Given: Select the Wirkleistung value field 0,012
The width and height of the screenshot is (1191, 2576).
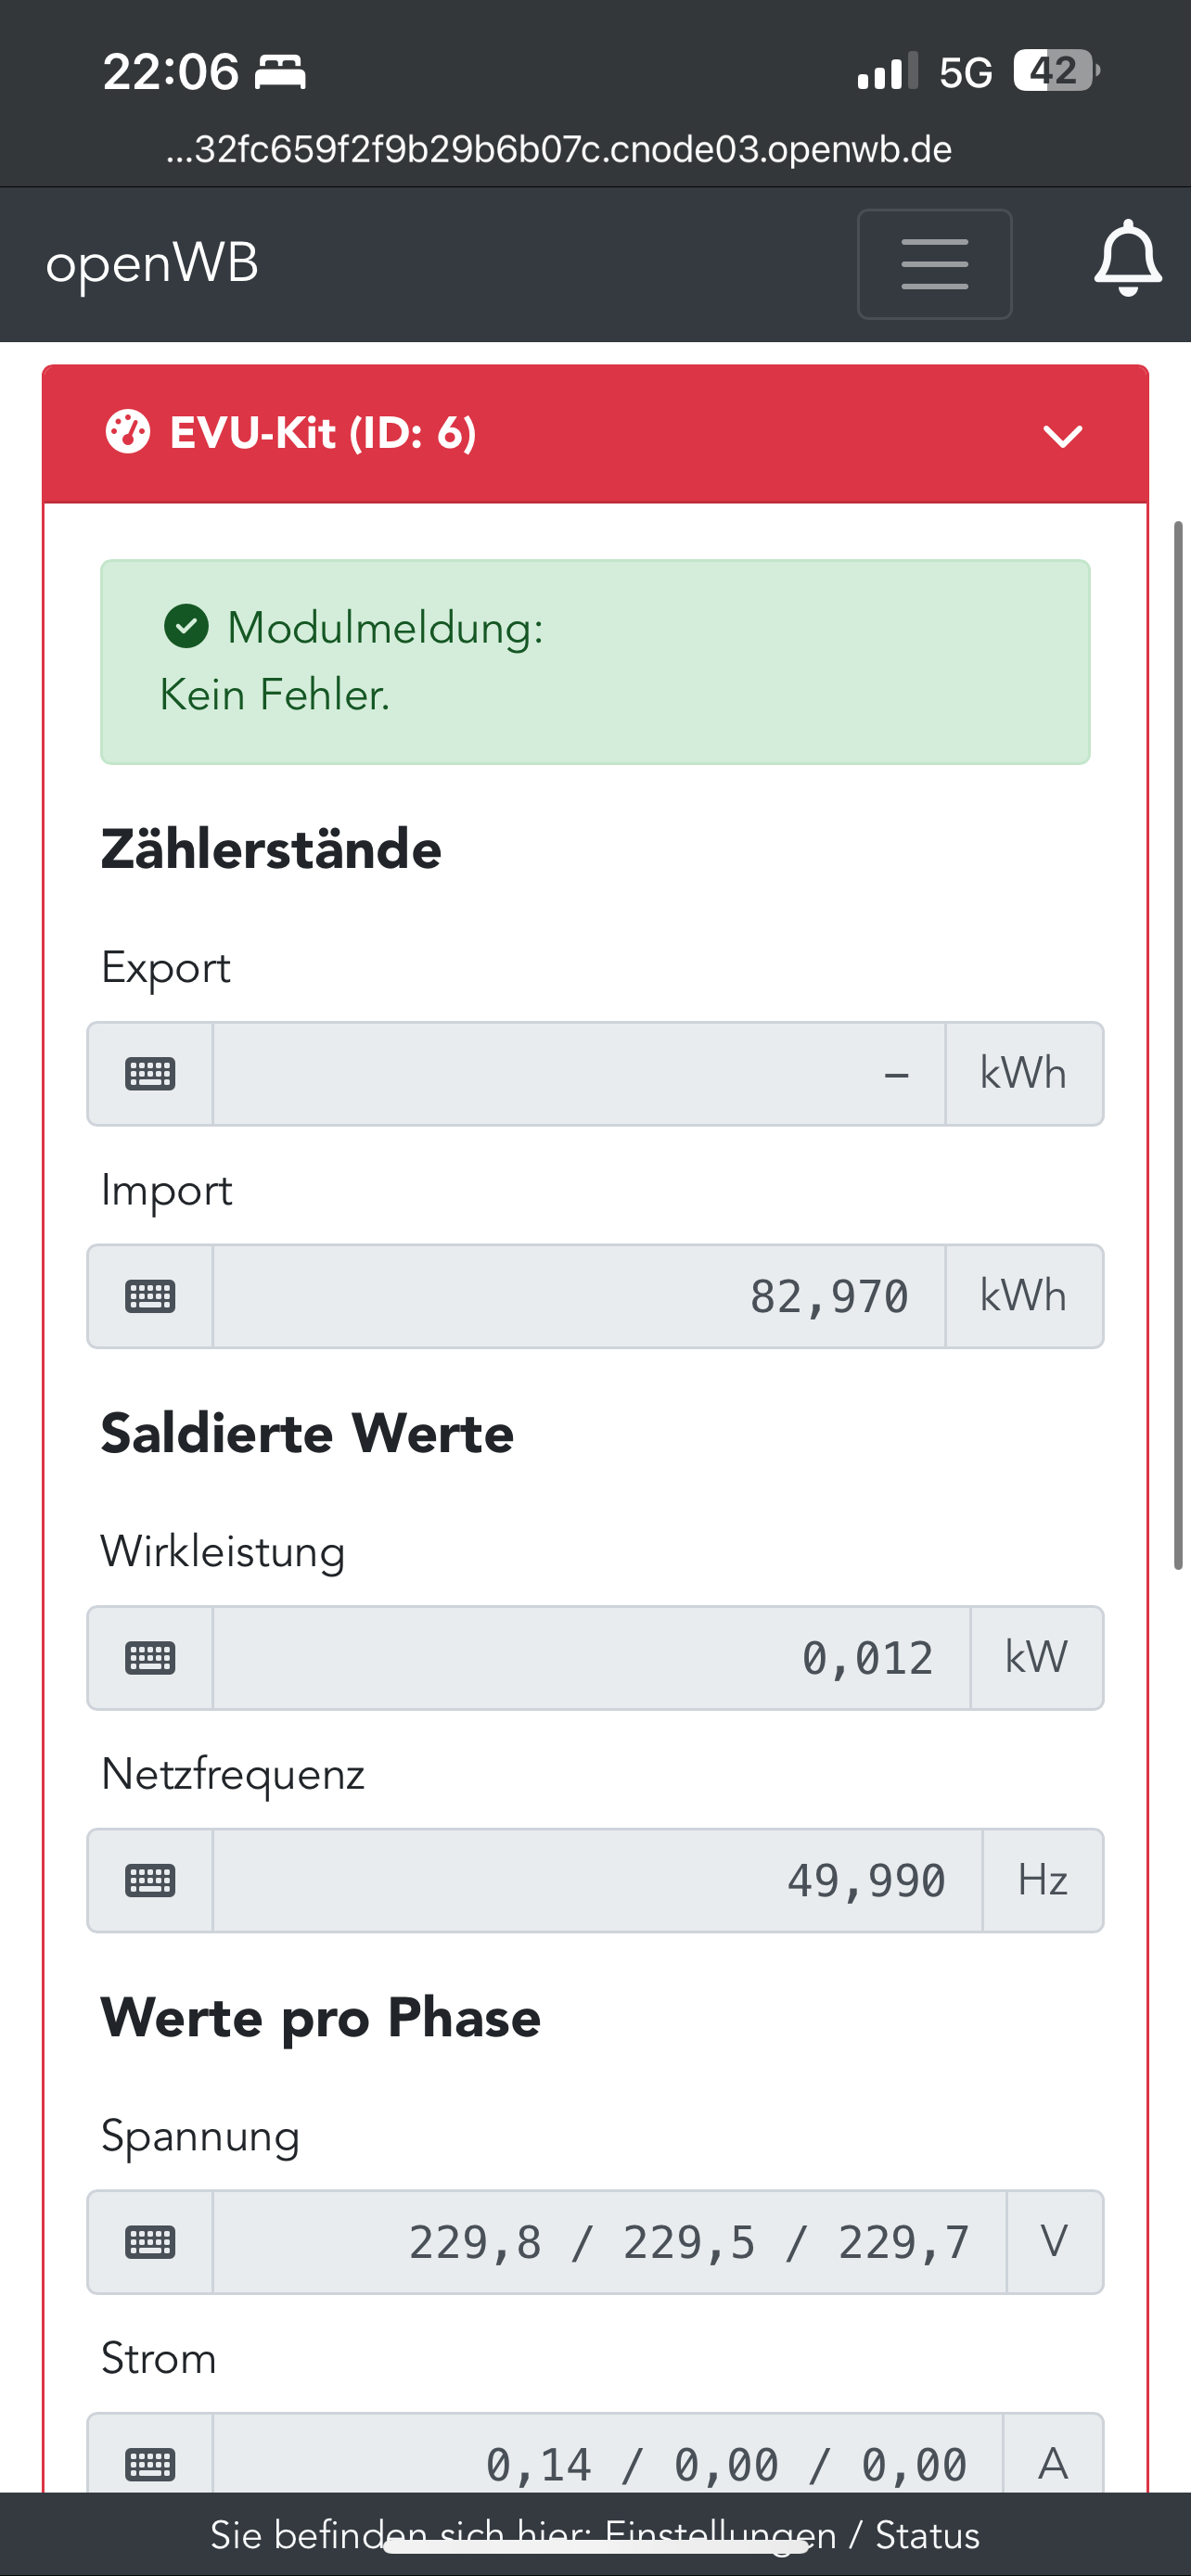Looking at the screenshot, I should tap(590, 1659).
